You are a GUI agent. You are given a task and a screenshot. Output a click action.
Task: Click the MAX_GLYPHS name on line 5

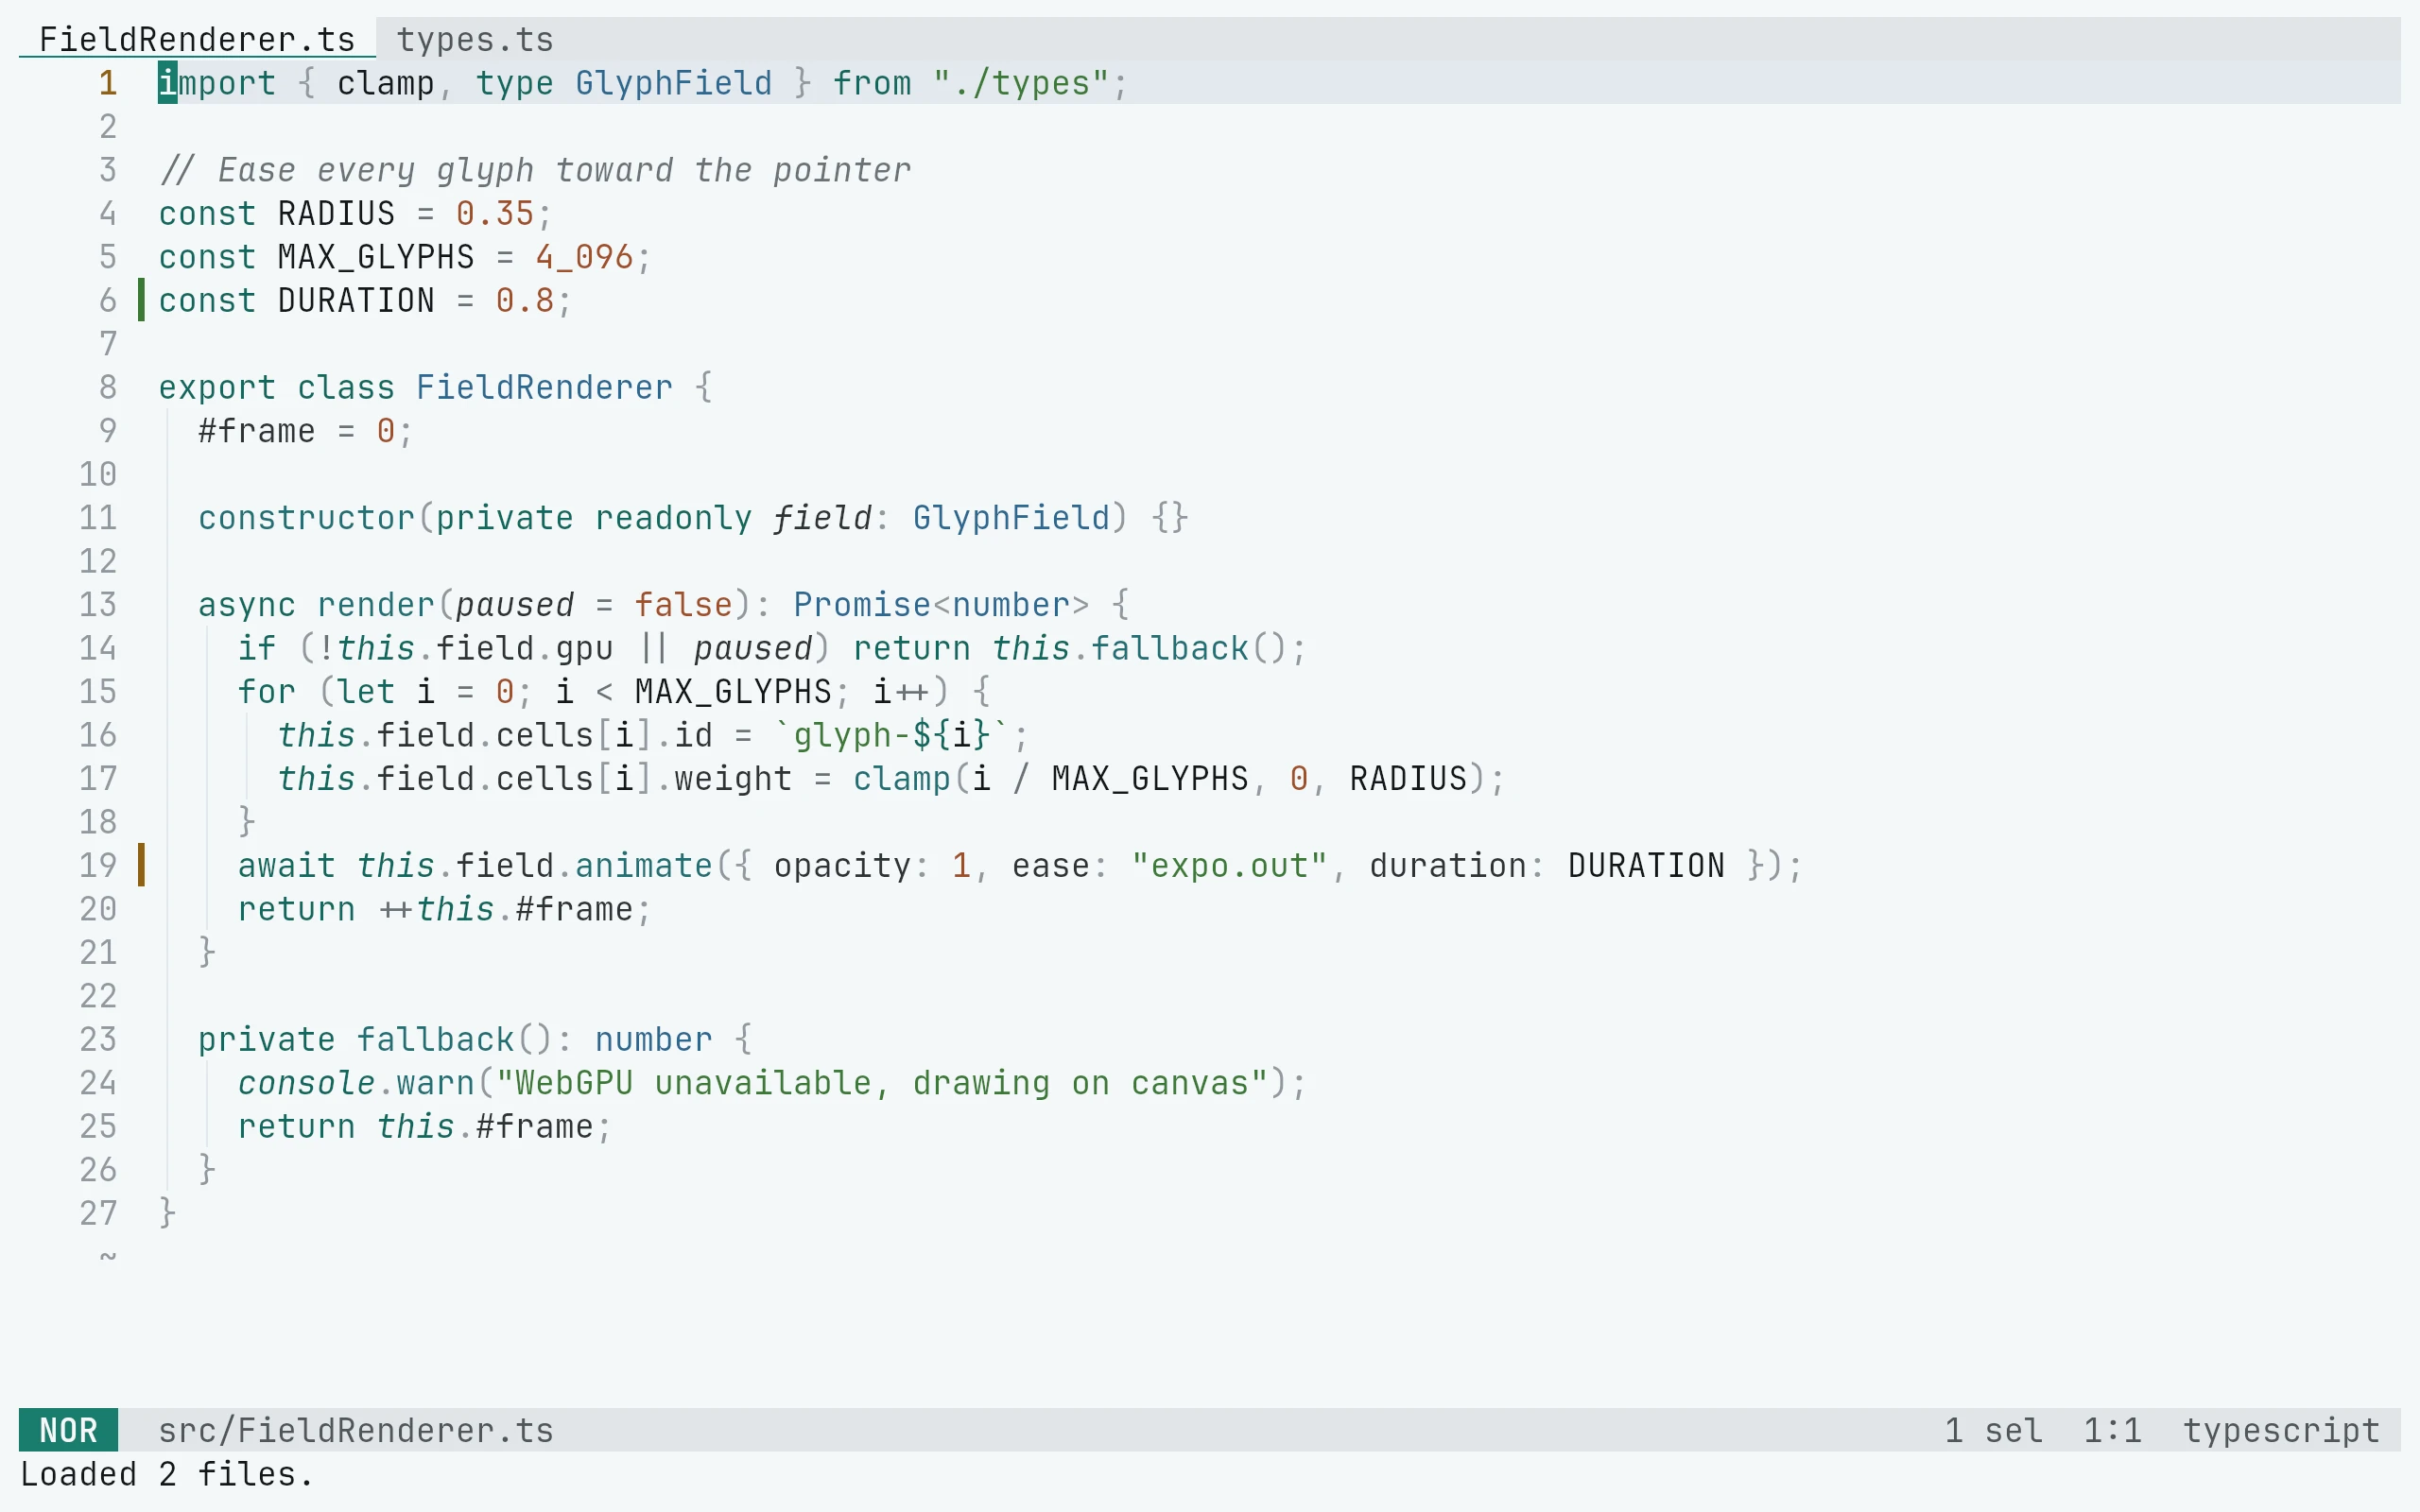tap(376, 257)
